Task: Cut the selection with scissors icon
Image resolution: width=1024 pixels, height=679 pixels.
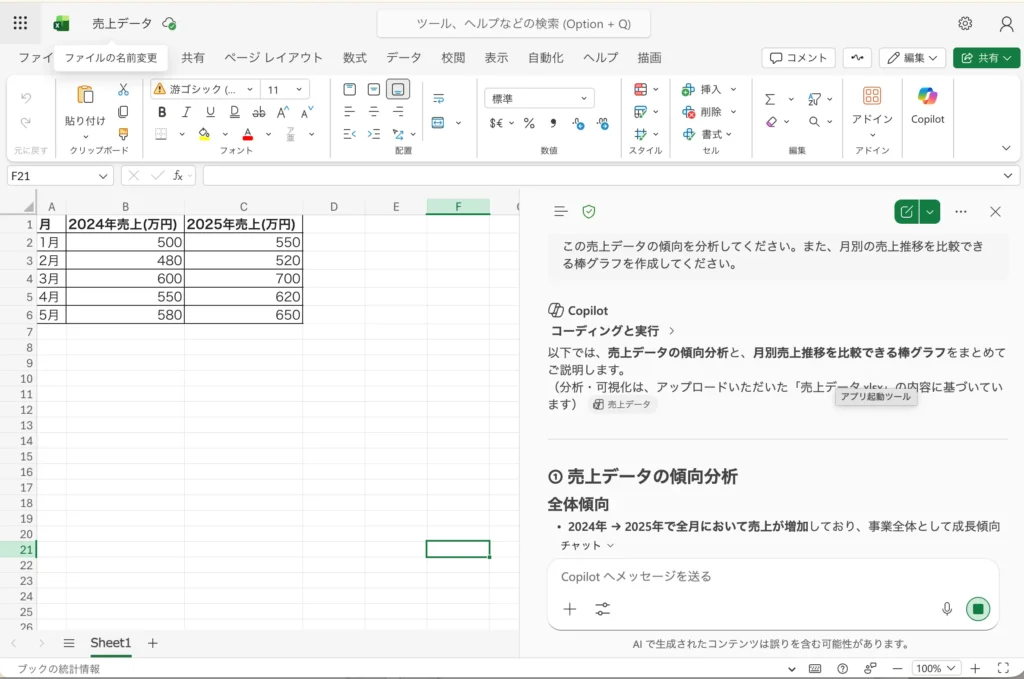Action: [123, 89]
